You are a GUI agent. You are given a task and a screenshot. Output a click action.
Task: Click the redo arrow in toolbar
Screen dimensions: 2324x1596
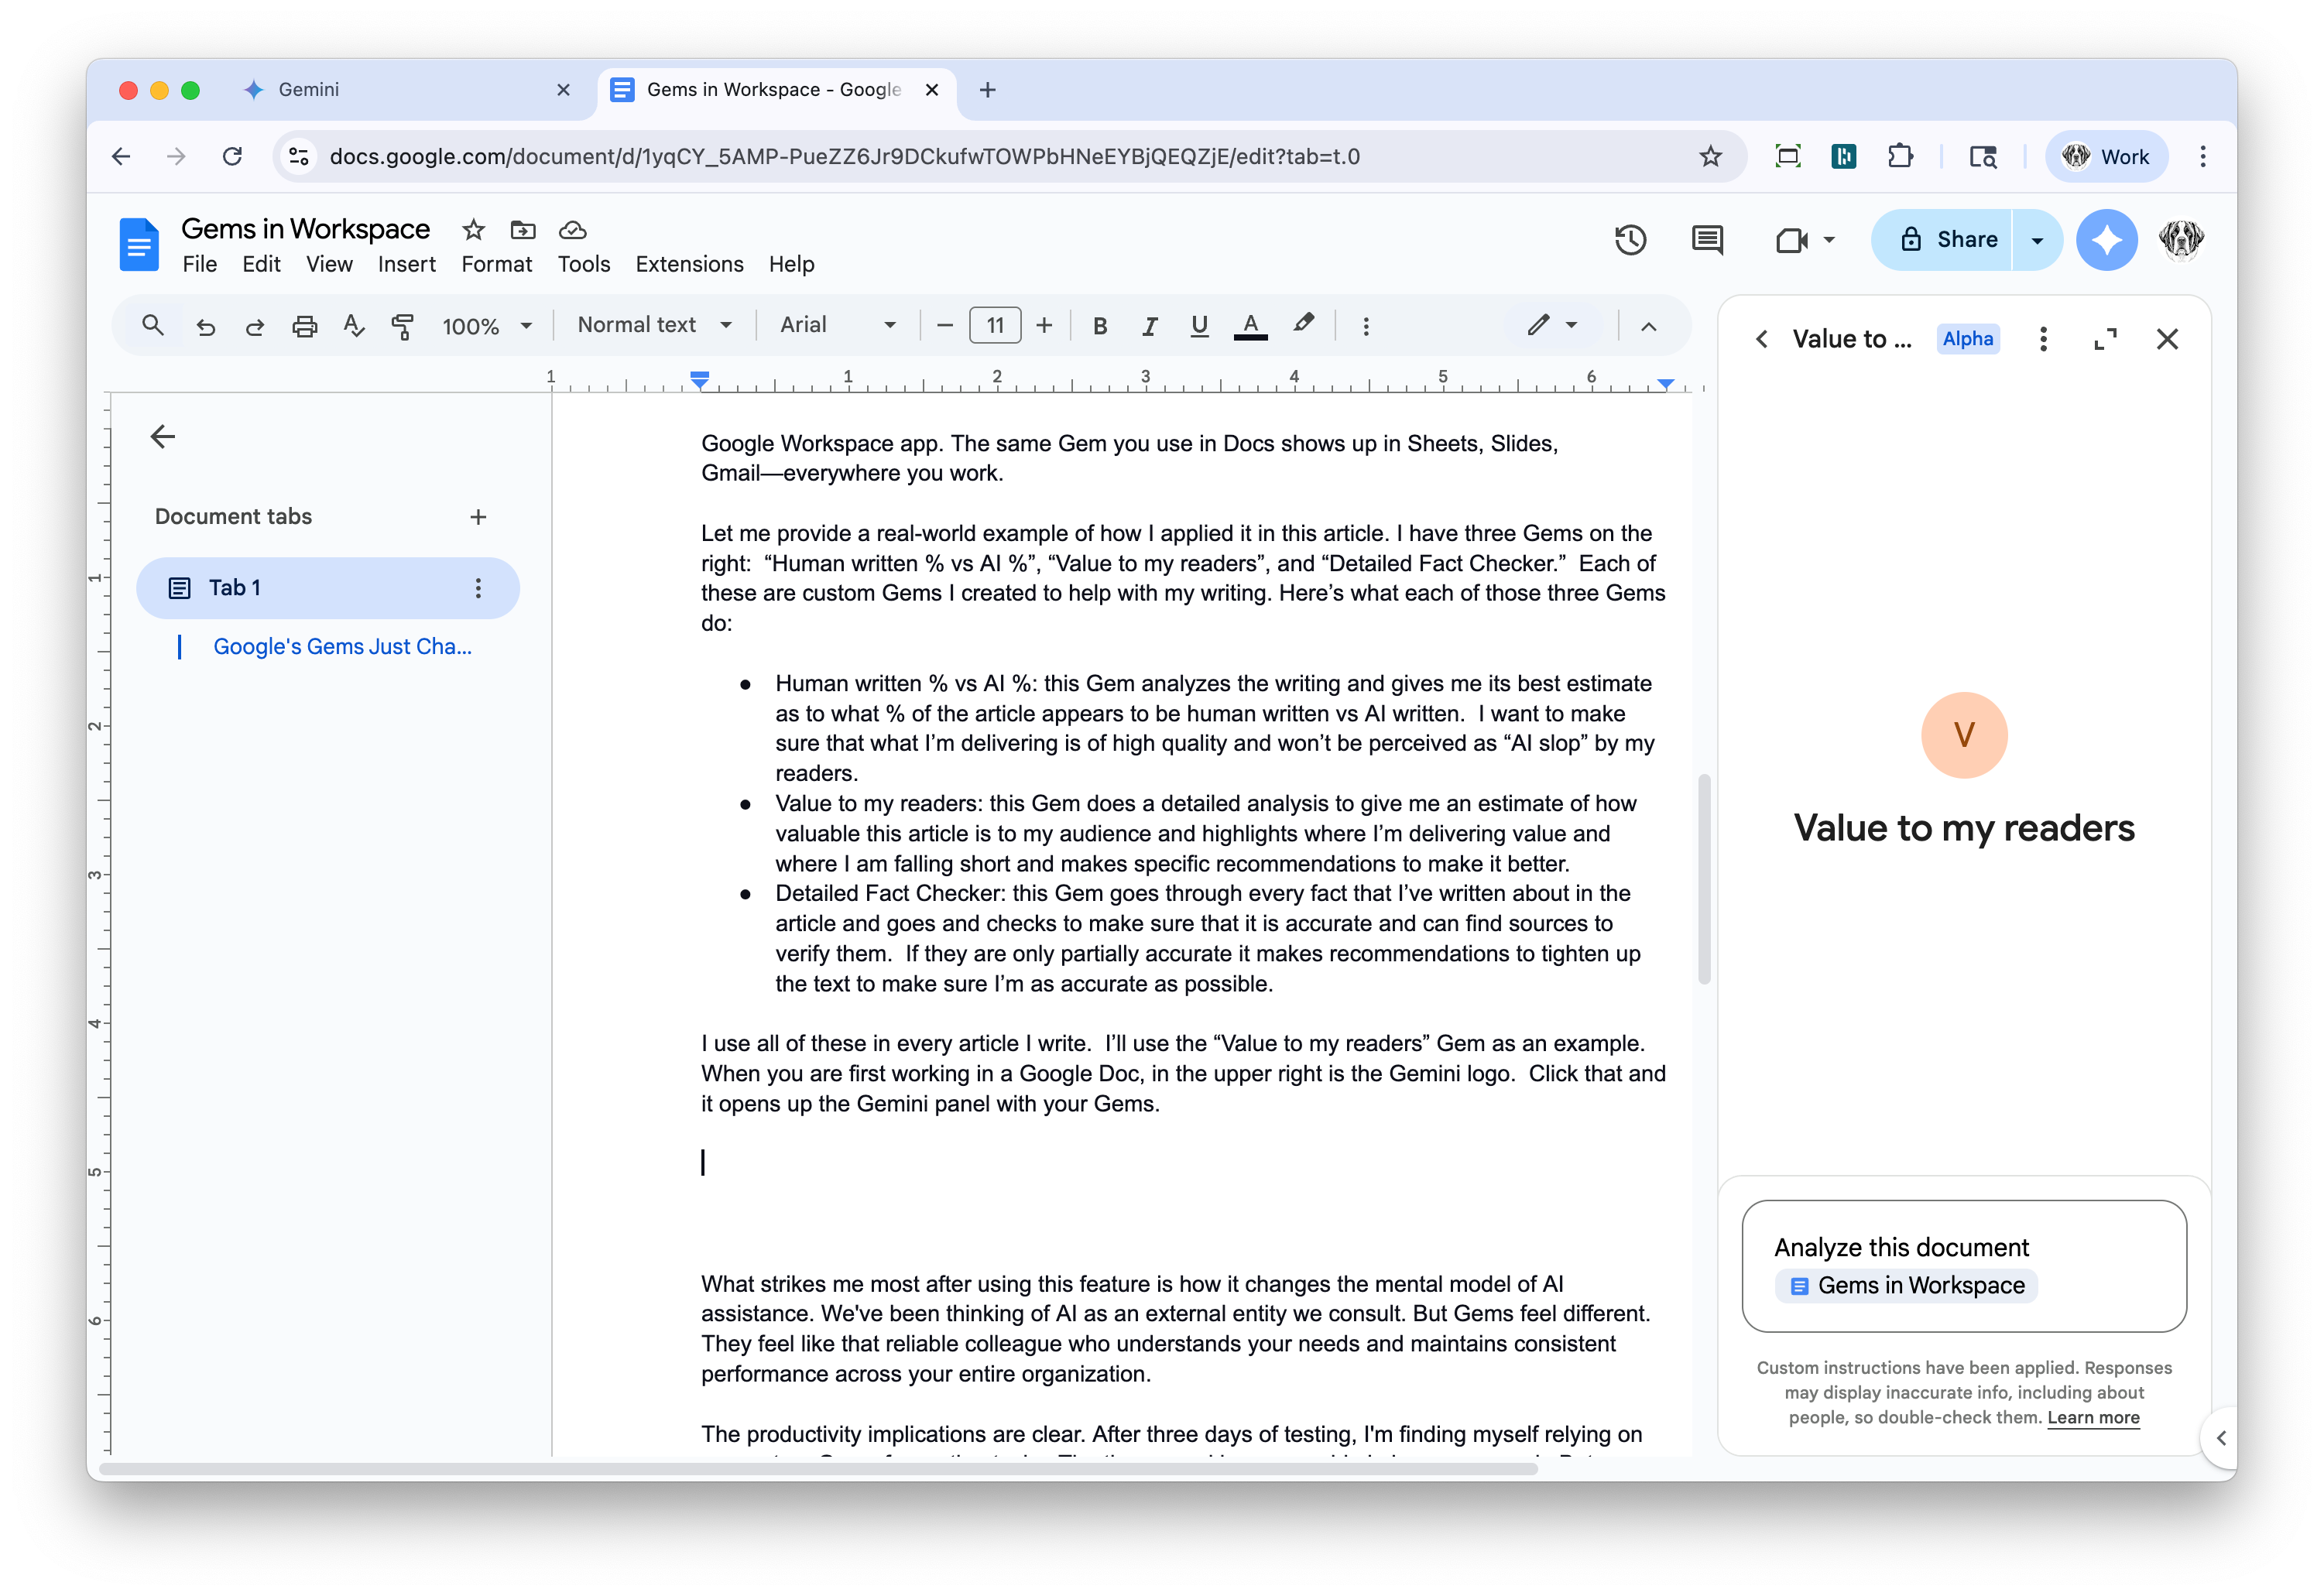click(x=254, y=326)
